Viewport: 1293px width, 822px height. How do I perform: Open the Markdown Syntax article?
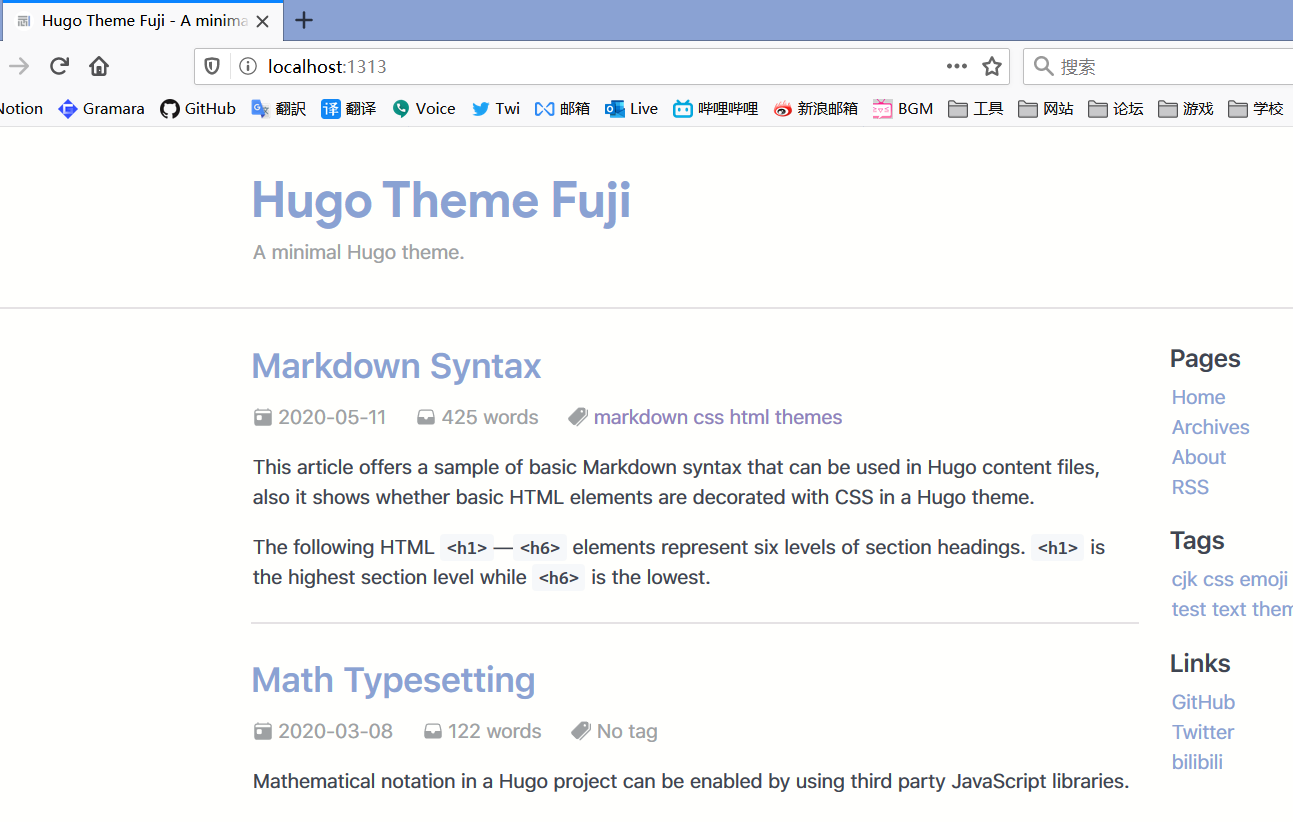(395, 366)
